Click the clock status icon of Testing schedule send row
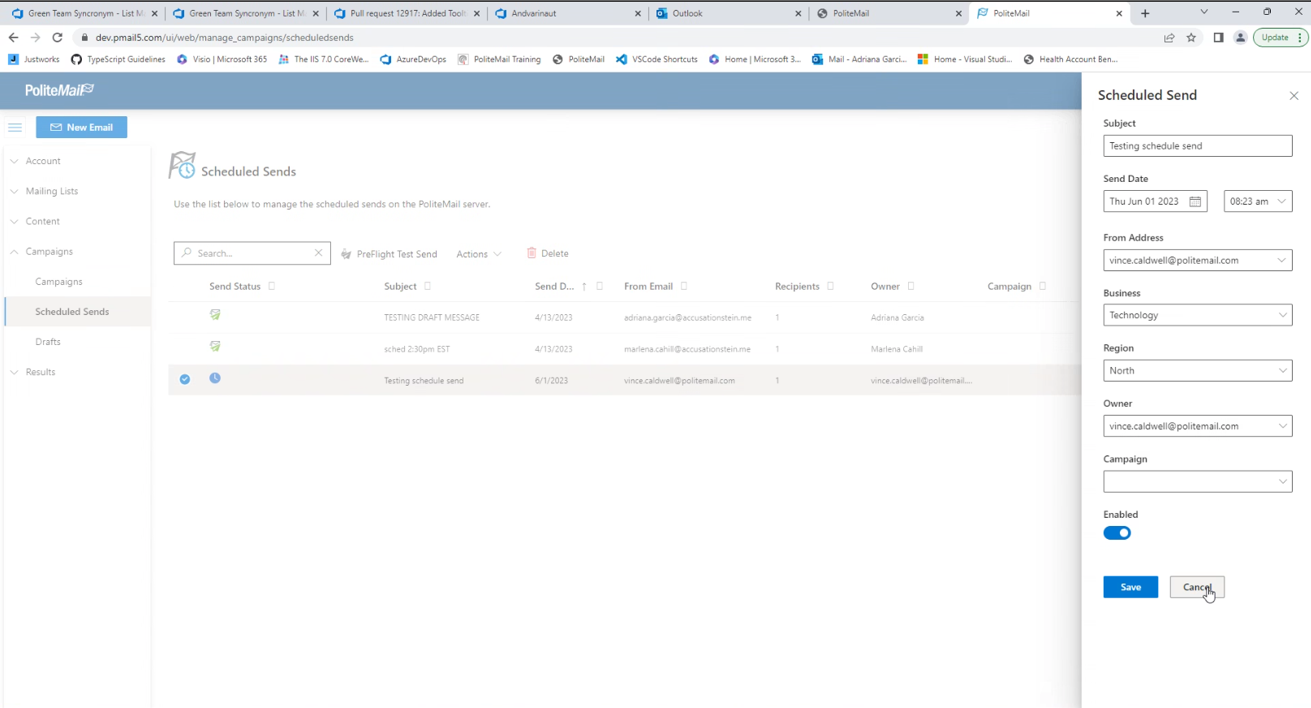 tap(215, 379)
